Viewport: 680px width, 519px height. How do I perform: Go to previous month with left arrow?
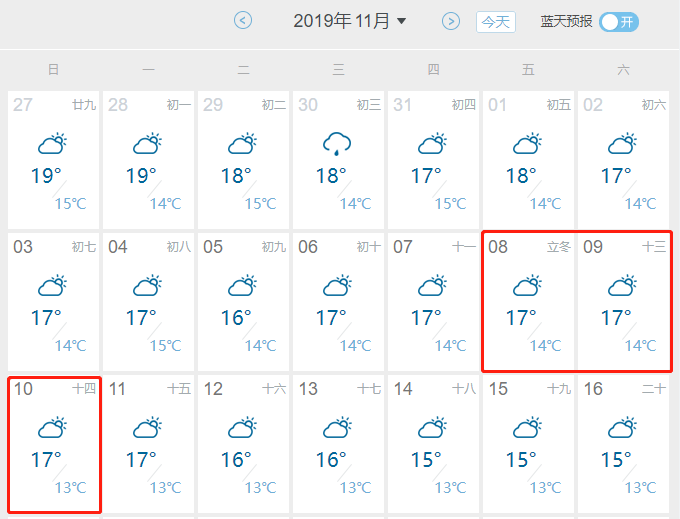point(243,20)
